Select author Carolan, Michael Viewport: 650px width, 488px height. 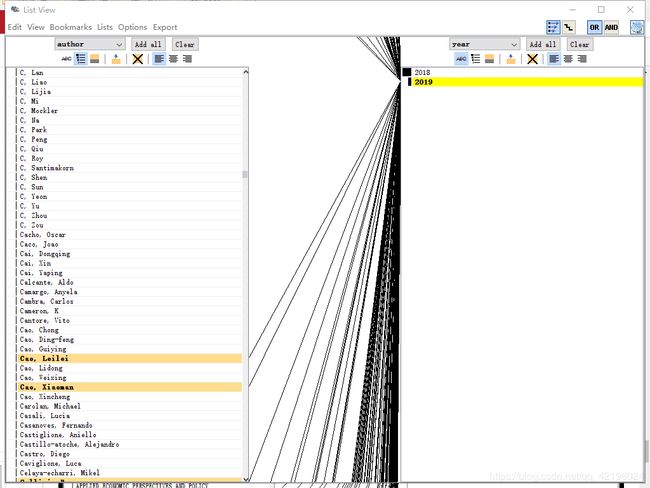pyautogui.click(x=130, y=406)
